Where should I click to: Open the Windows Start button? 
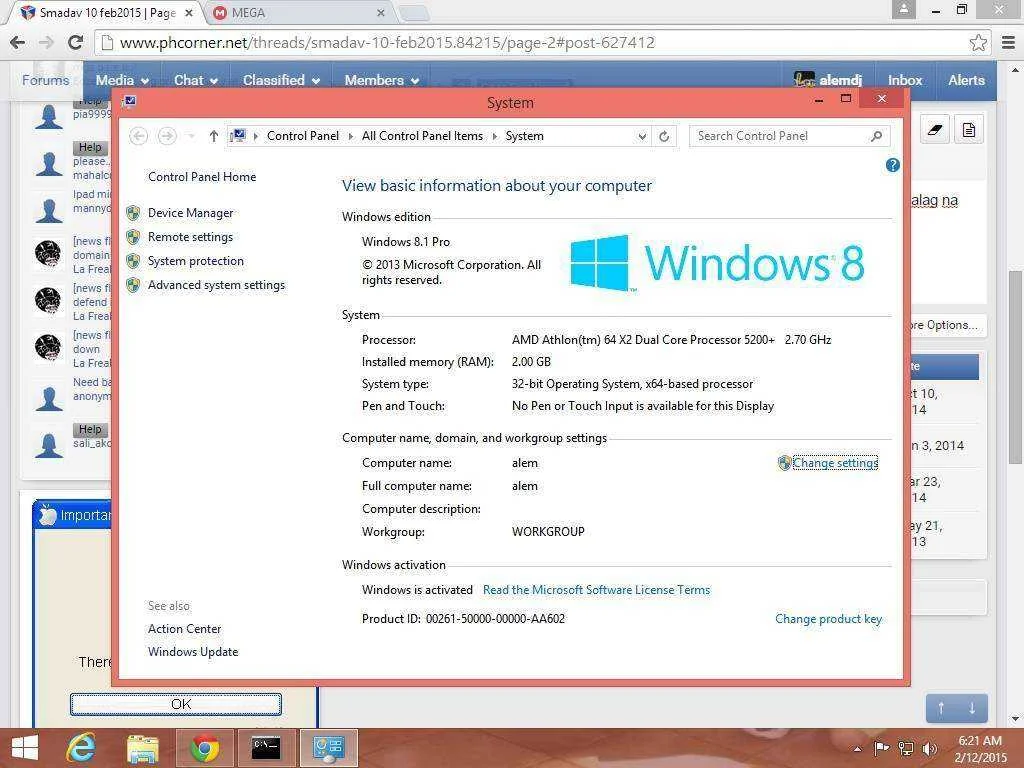pyautogui.click(x=25, y=748)
